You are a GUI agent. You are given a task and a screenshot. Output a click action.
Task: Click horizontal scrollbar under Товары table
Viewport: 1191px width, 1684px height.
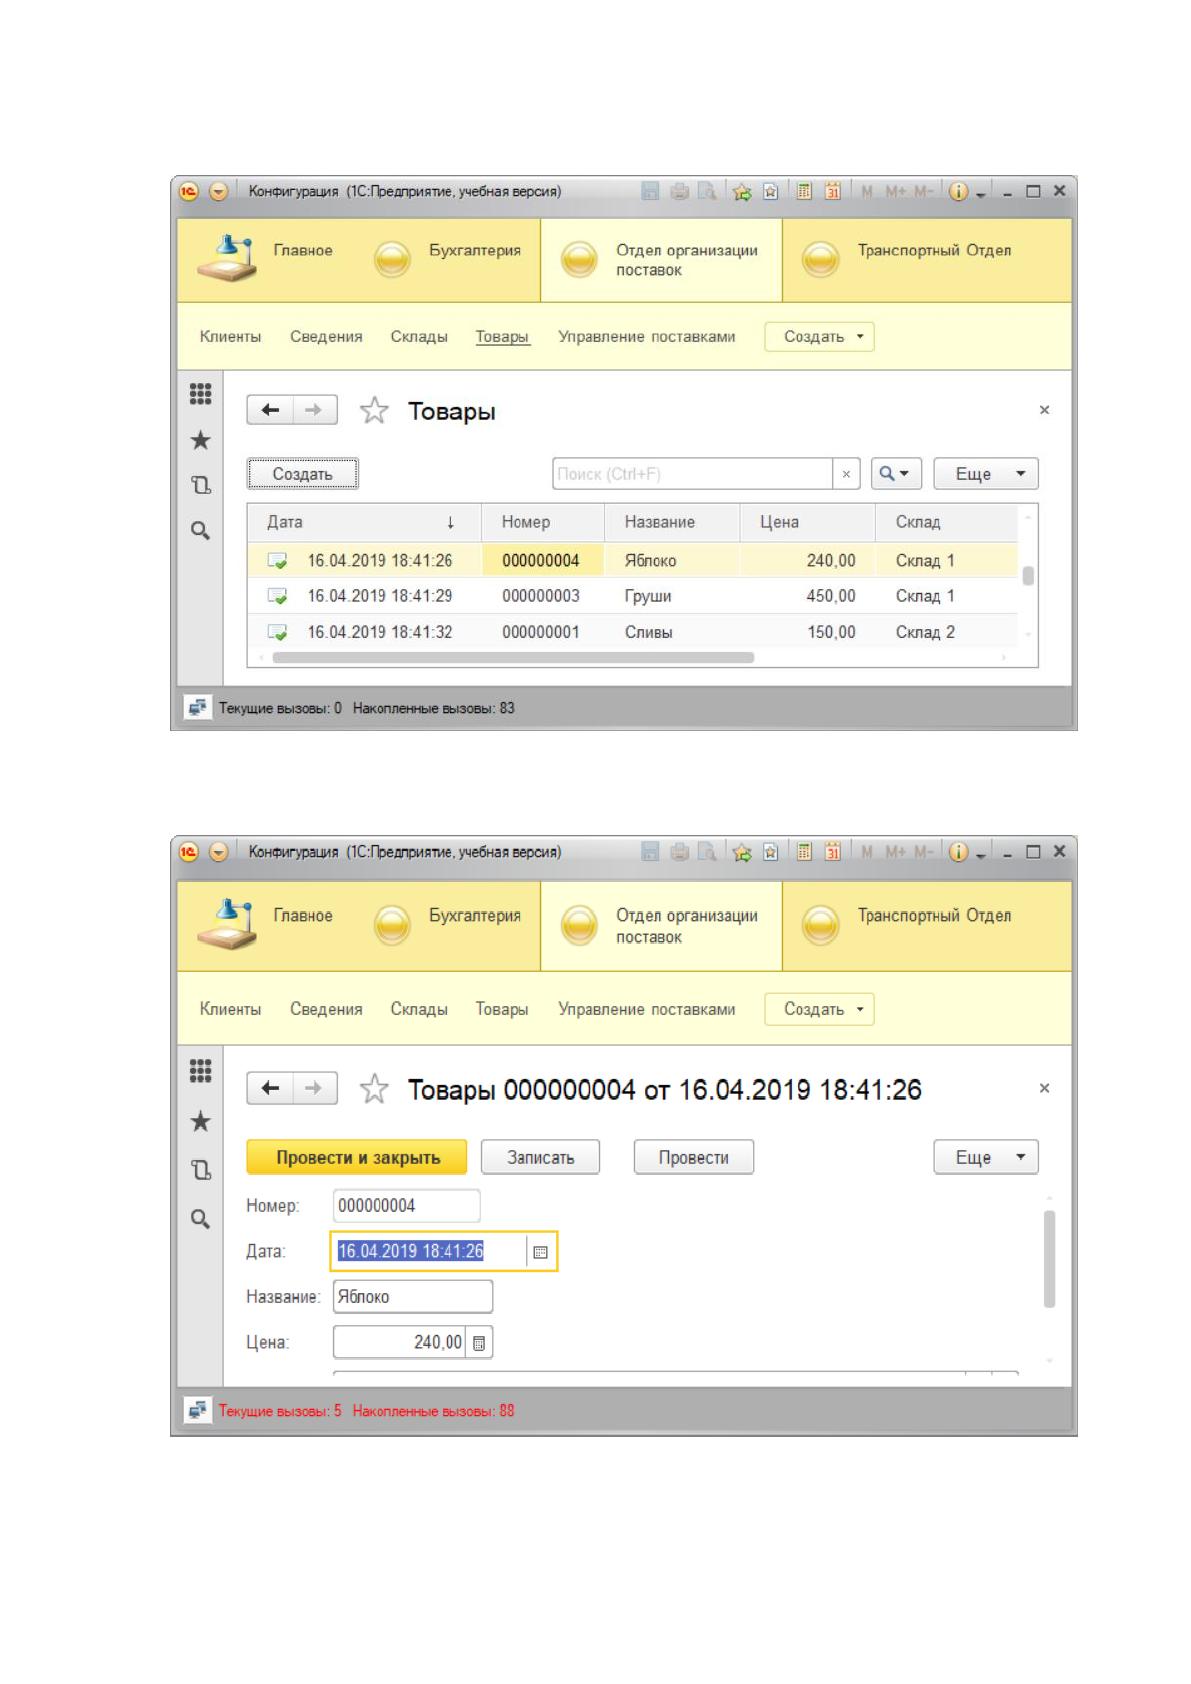[513, 658]
